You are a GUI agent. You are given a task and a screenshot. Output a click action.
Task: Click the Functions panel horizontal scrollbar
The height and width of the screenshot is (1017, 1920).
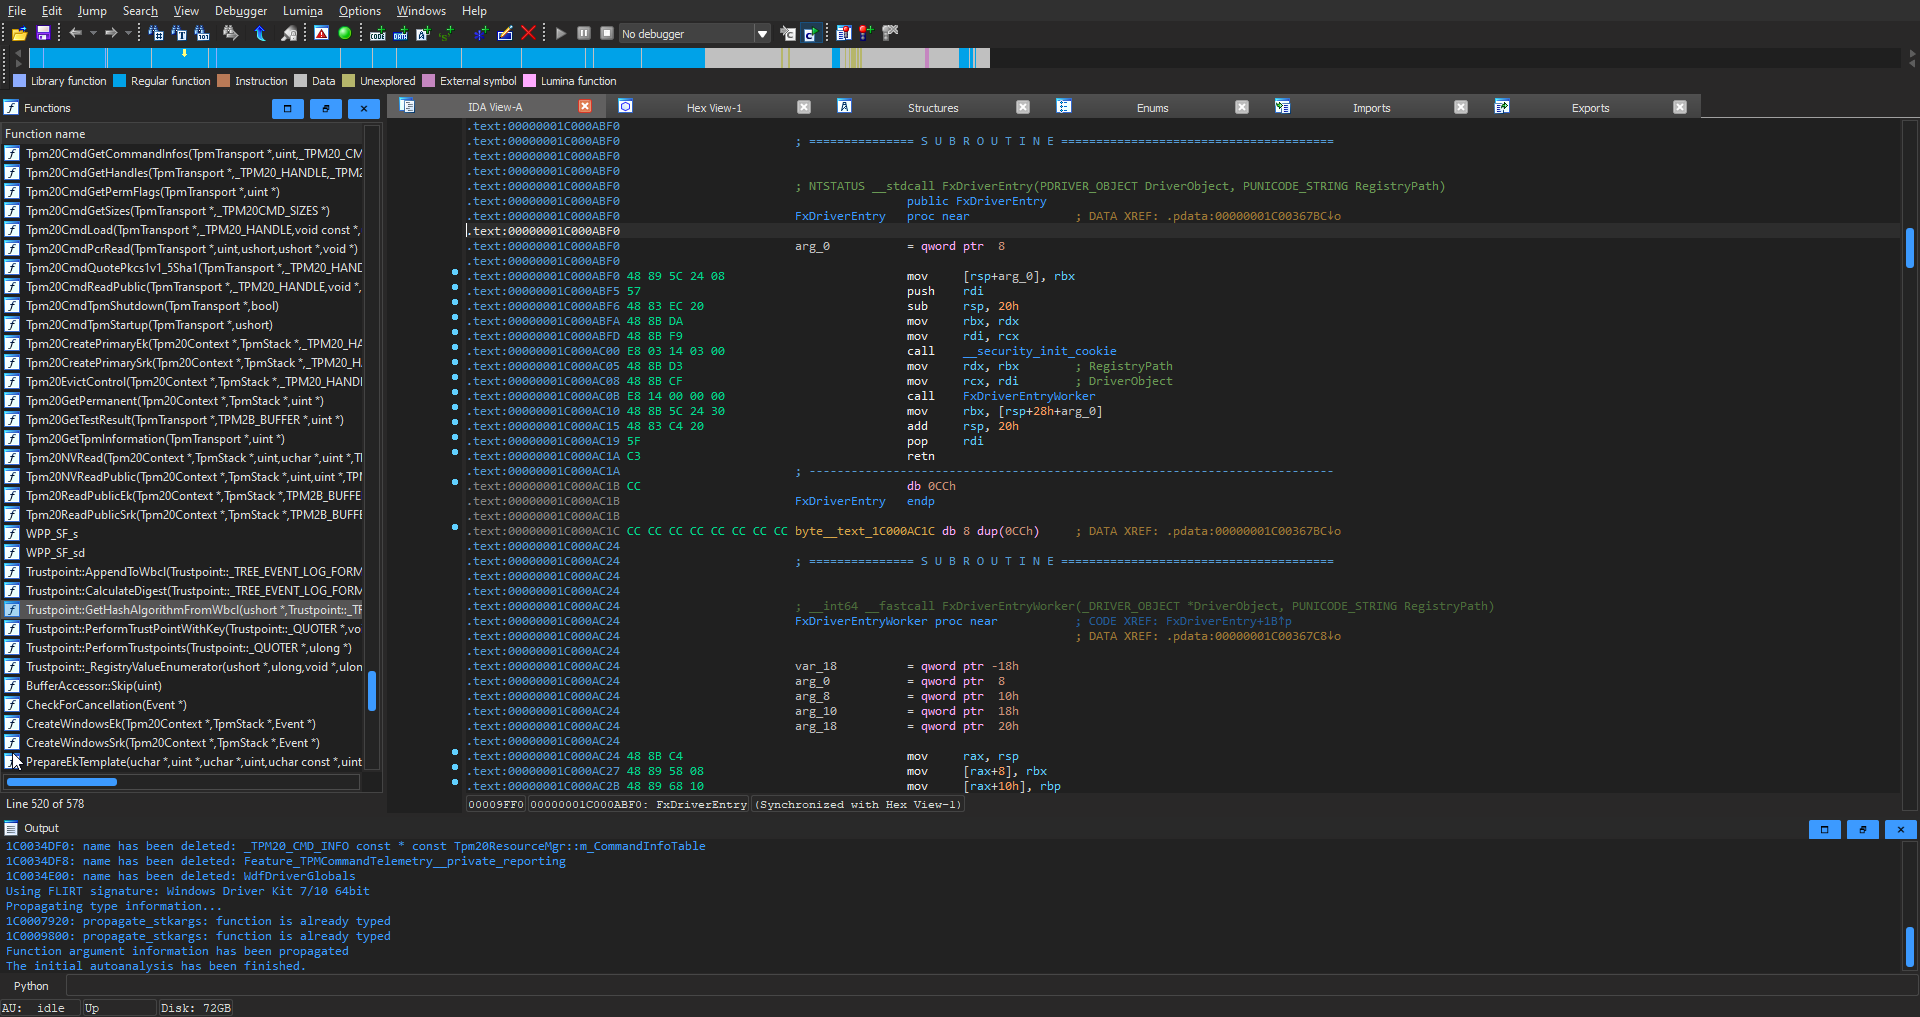click(62, 782)
